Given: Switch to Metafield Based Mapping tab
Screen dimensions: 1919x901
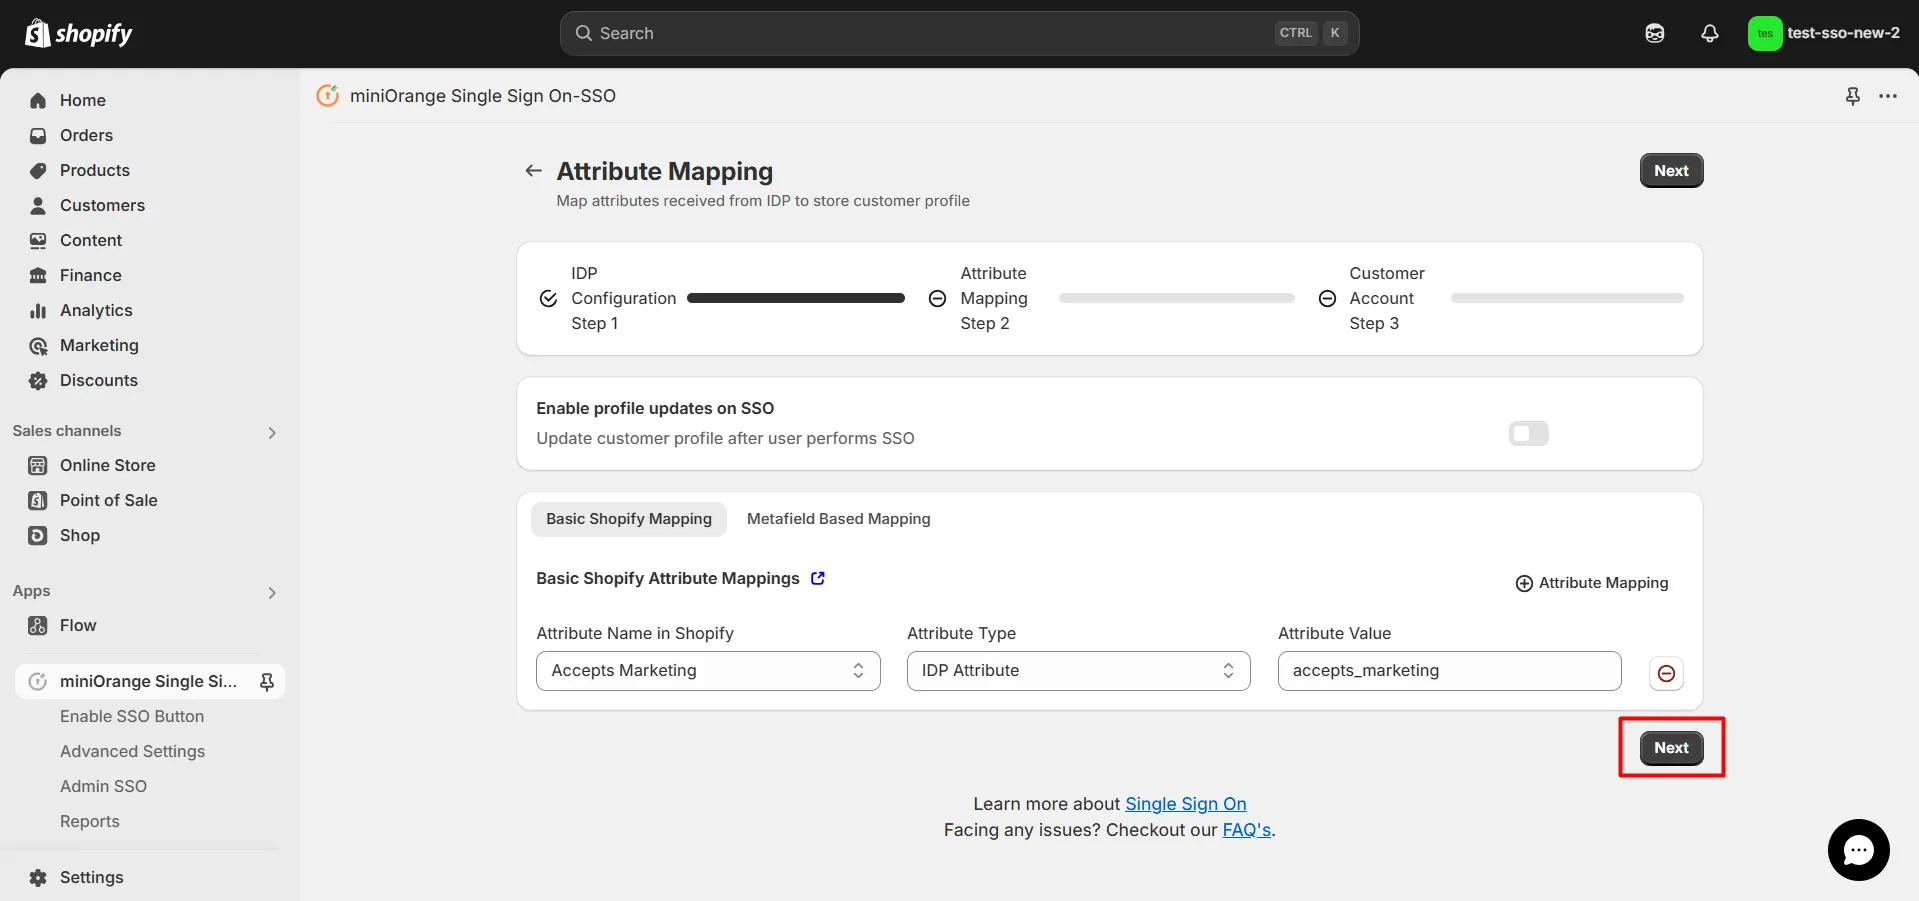Looking at the screenshot, I should click(839, 519).
